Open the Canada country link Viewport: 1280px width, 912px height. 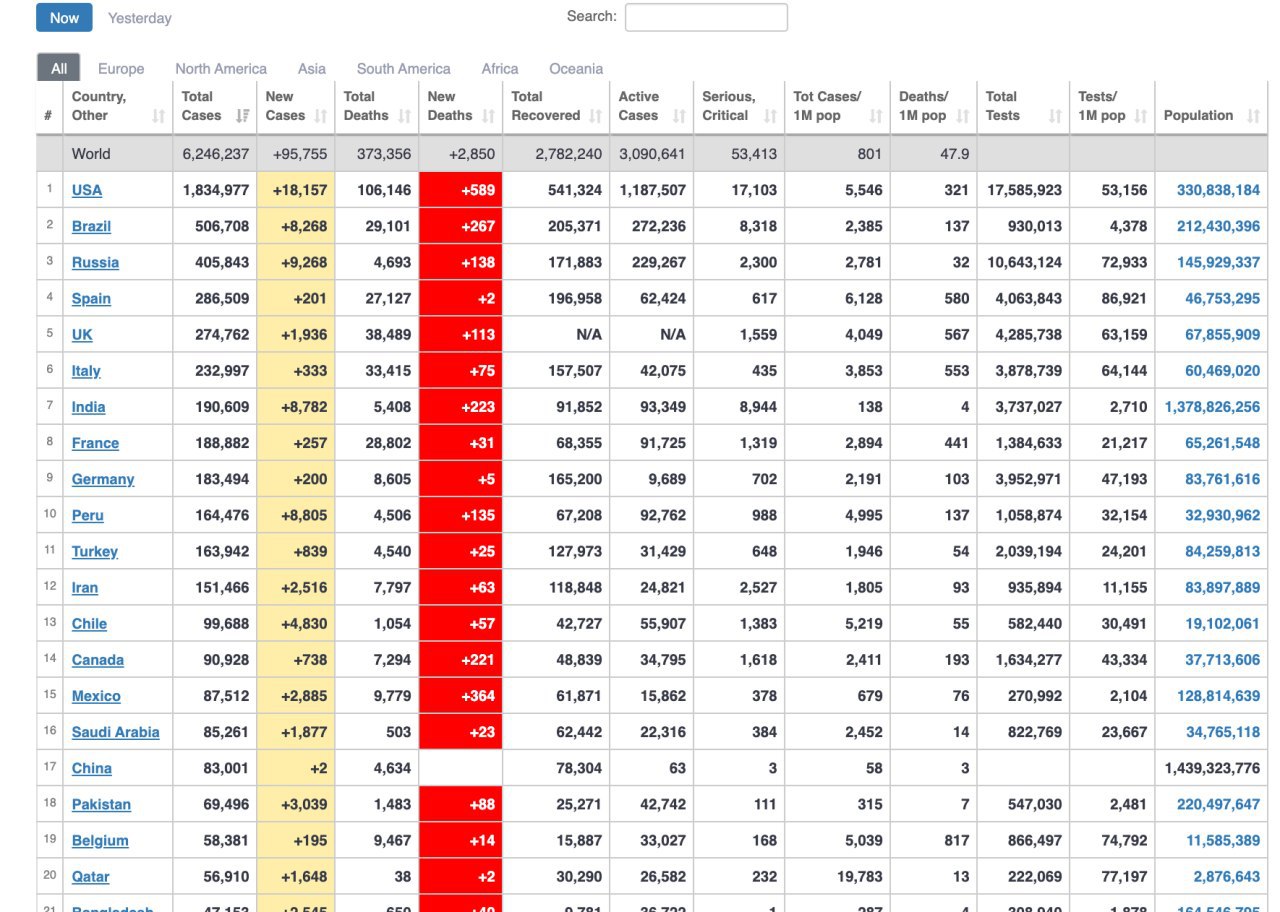[98, 660]
